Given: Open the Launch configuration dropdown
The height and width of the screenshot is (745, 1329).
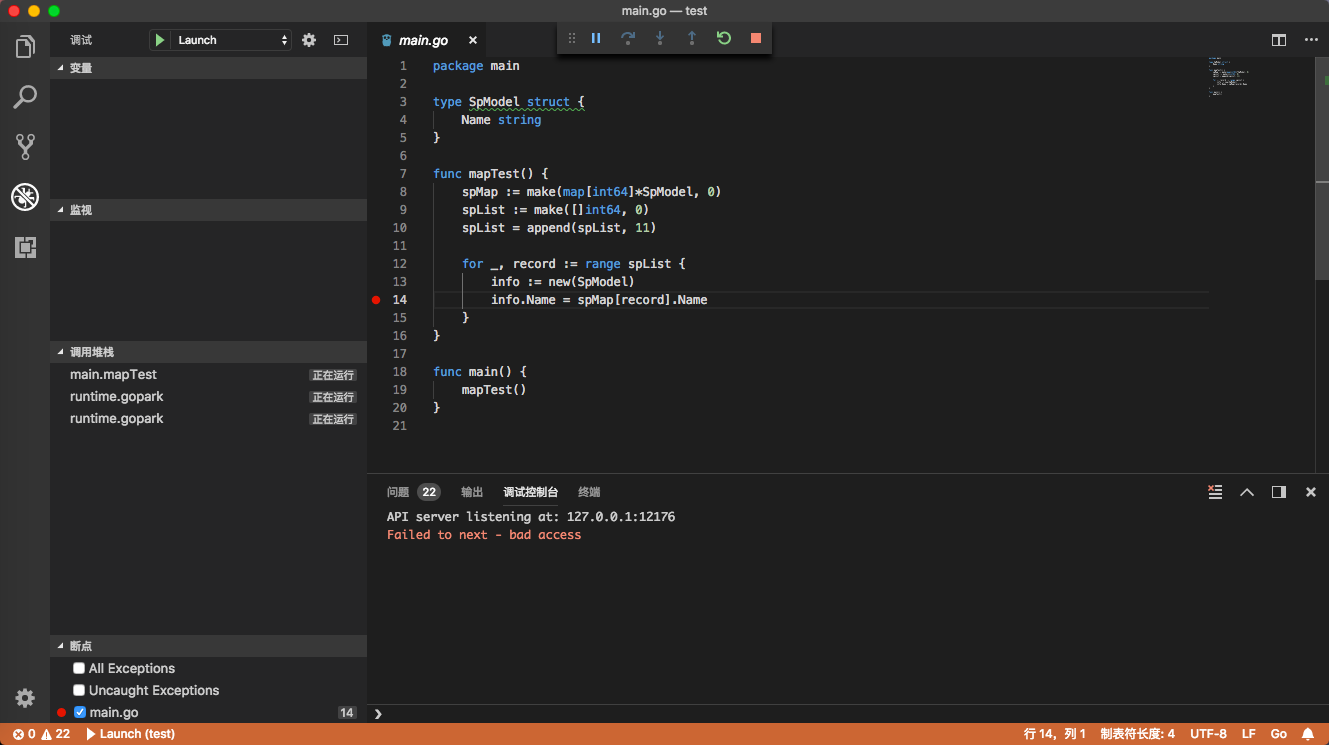Looking at the screenshot, I should (233, 40).
